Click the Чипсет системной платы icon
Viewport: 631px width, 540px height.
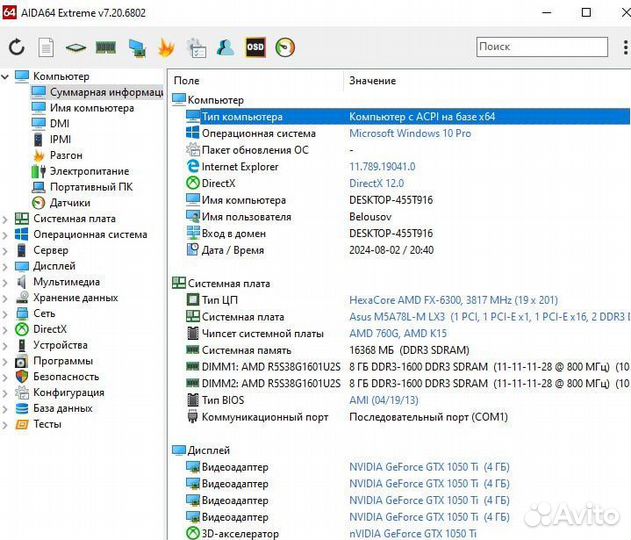(x=193, y=333)
